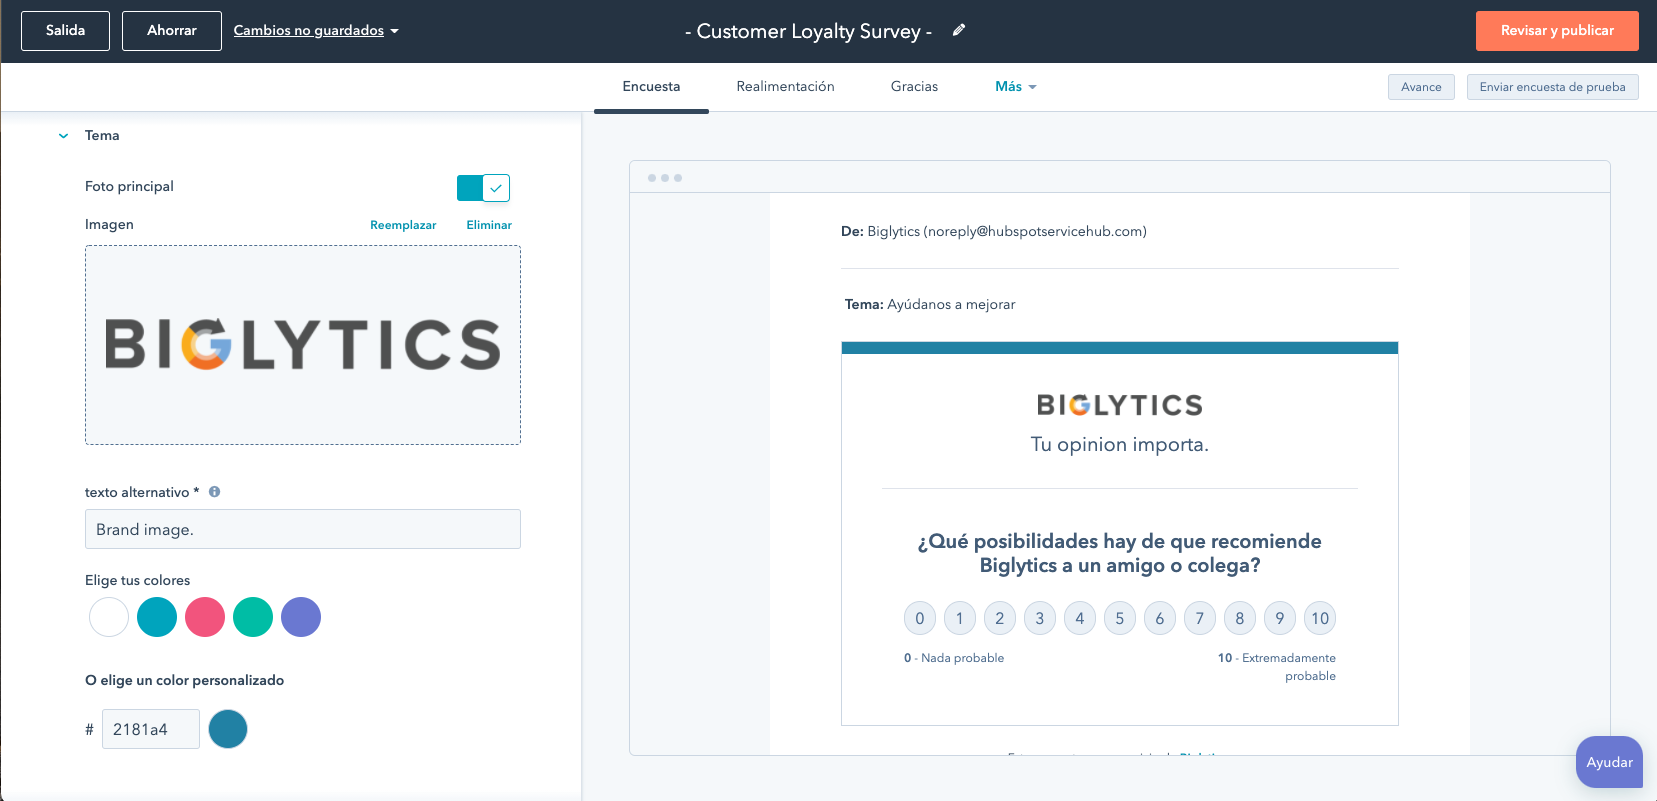The width and height of the screenshot is (1657, 801).
Task: Click Revisar y publicar button
Action: [x=1557, y=31]
